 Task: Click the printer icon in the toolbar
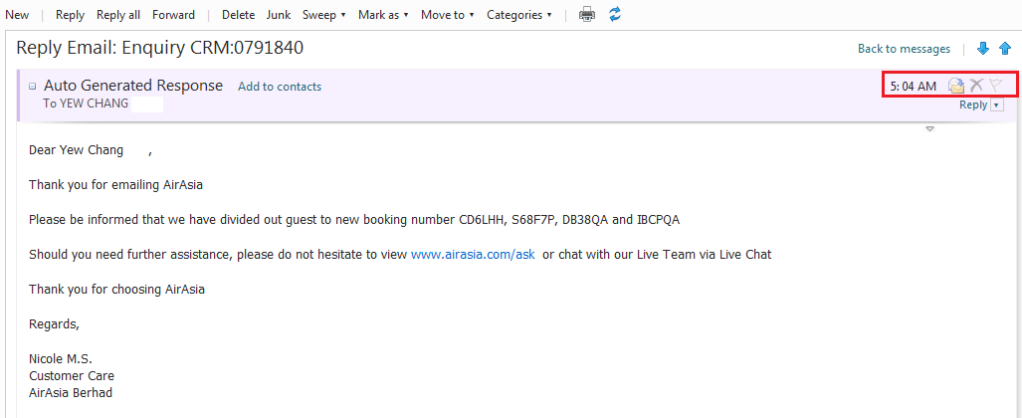pos(587,15)
